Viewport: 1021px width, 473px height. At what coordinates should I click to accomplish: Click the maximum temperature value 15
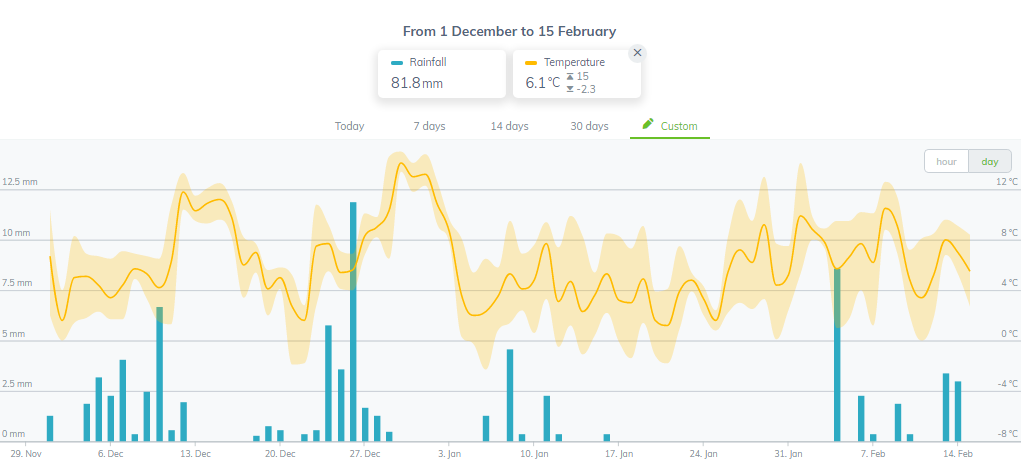(x=583, y=76)
